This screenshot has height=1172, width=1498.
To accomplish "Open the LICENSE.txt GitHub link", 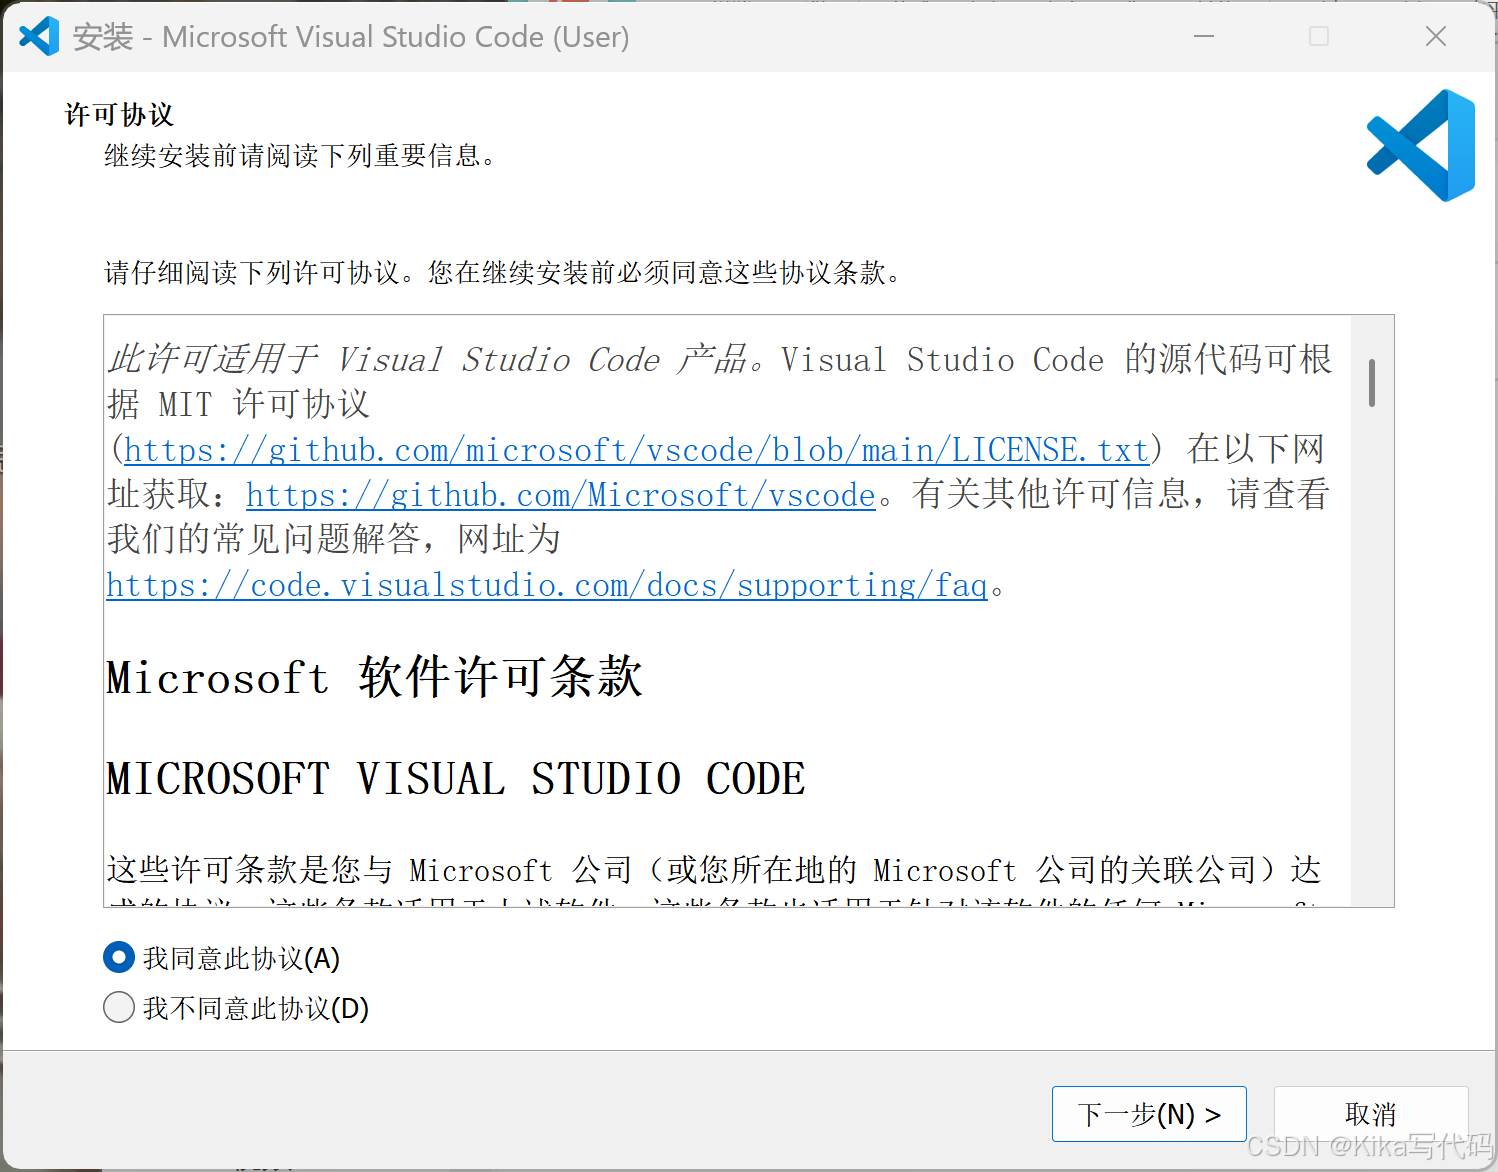I will click(636, 450).
